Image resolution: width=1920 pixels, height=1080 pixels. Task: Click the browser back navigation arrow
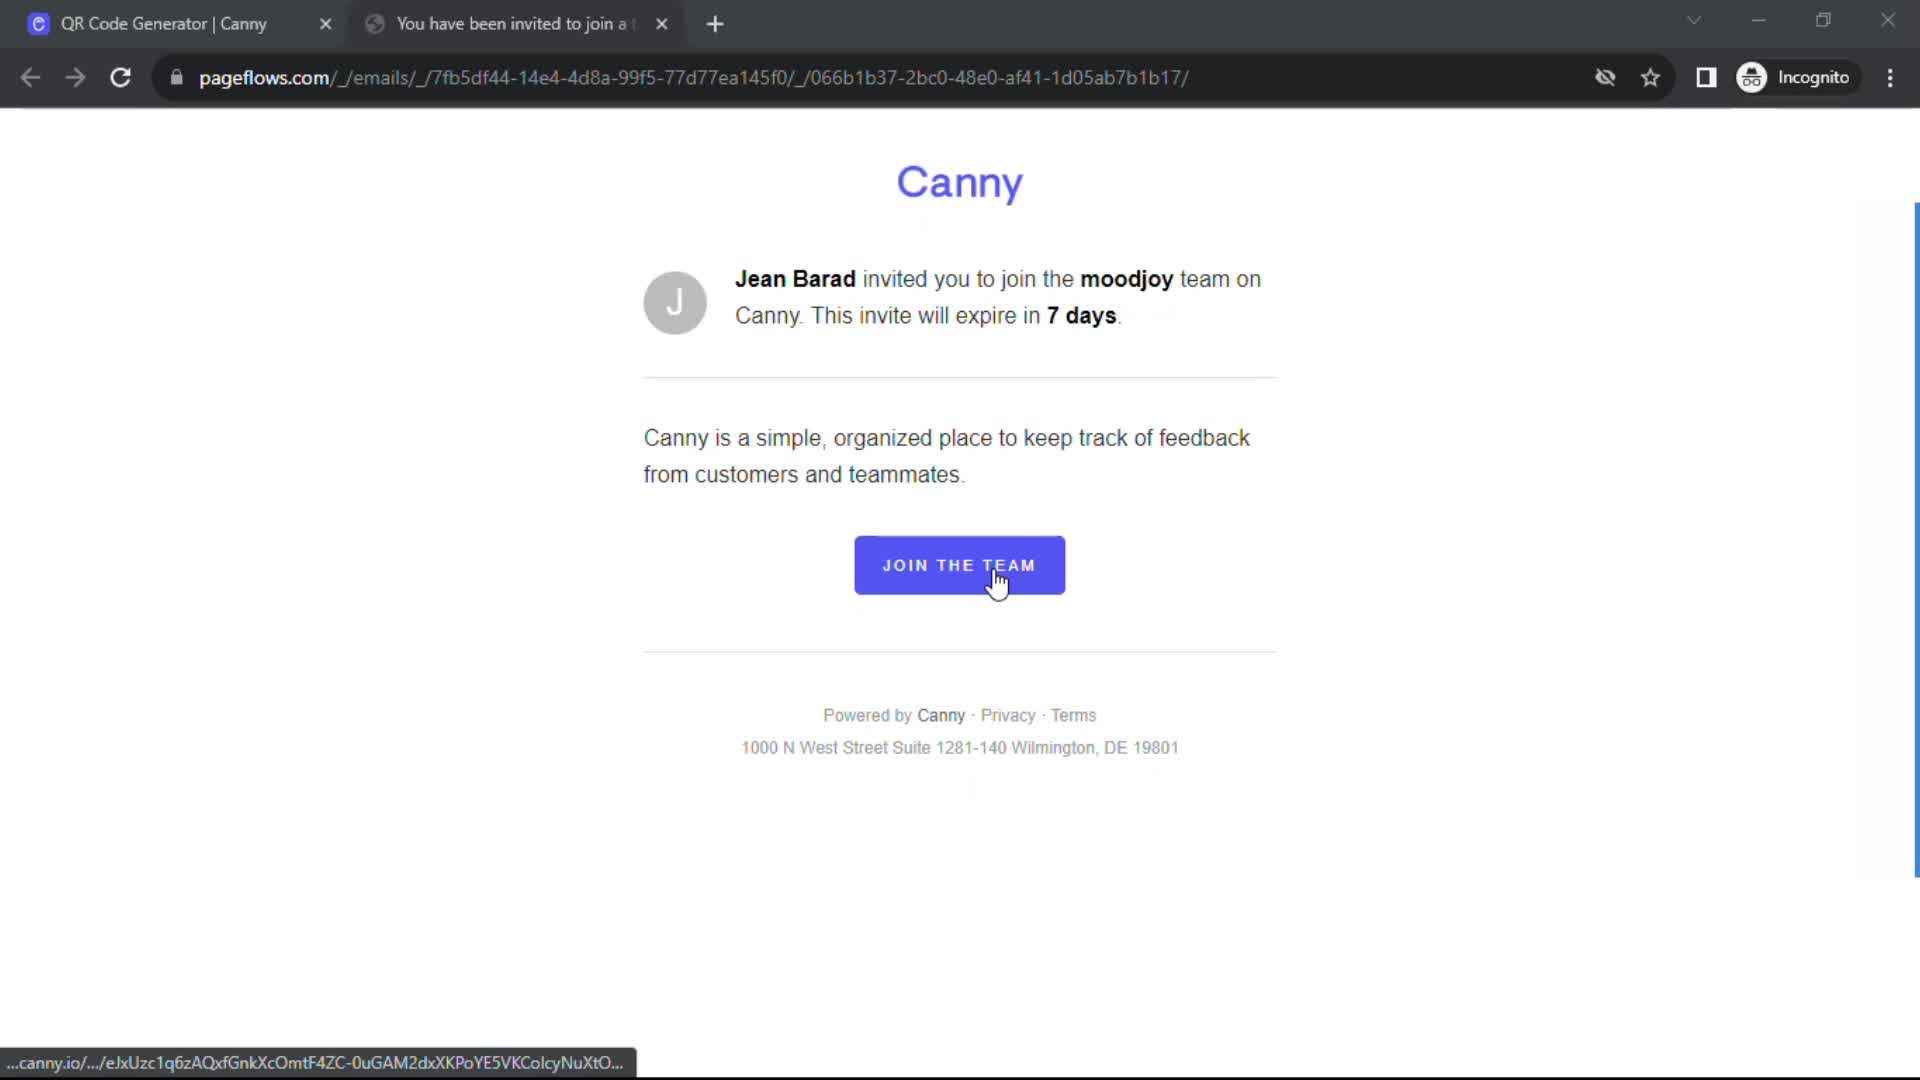point(31,77)
